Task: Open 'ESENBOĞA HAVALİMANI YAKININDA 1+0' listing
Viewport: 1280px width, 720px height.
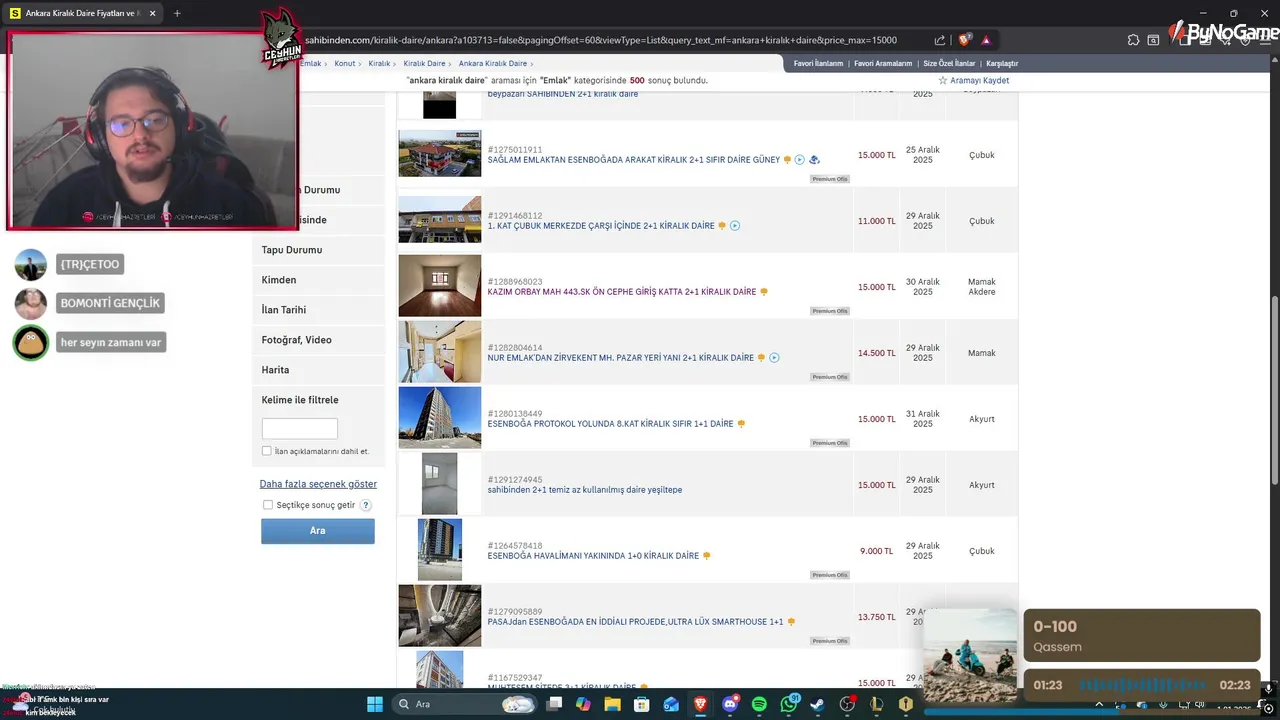Action: point(593,556)
